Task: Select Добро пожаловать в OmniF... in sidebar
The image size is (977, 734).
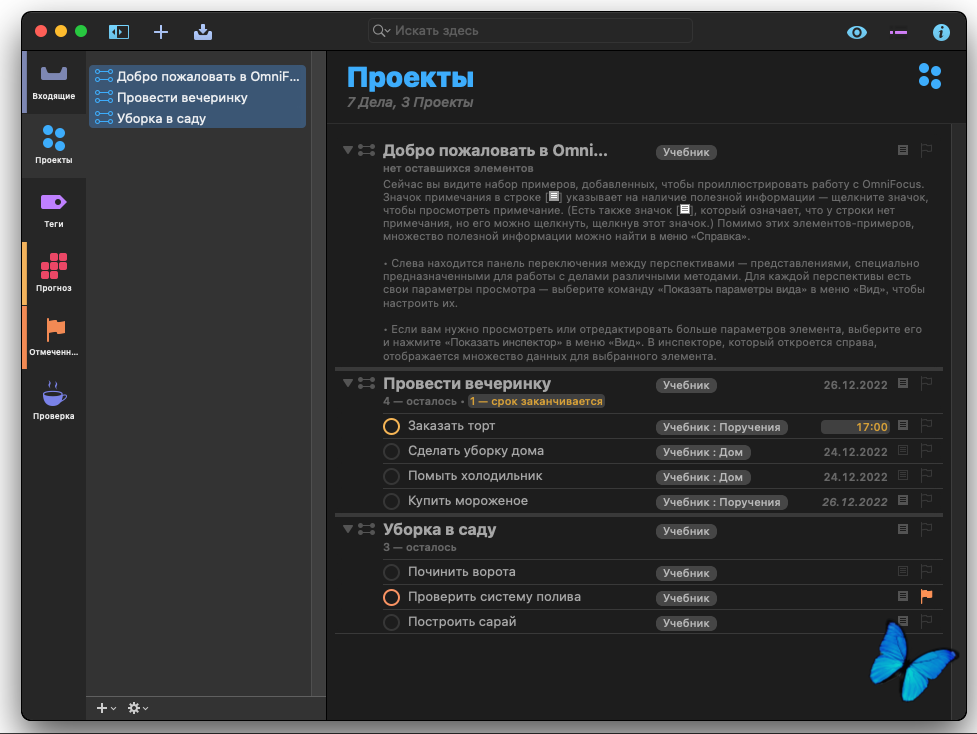Action: coord(198,76)
